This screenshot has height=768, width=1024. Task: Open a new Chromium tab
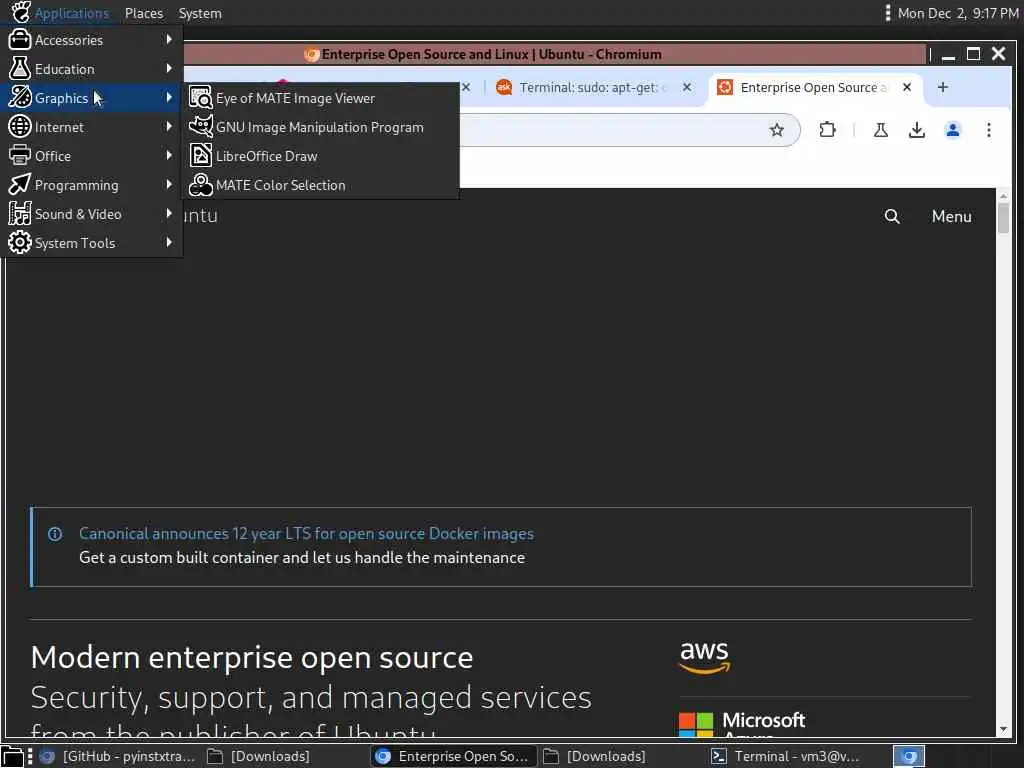point(942,87)
